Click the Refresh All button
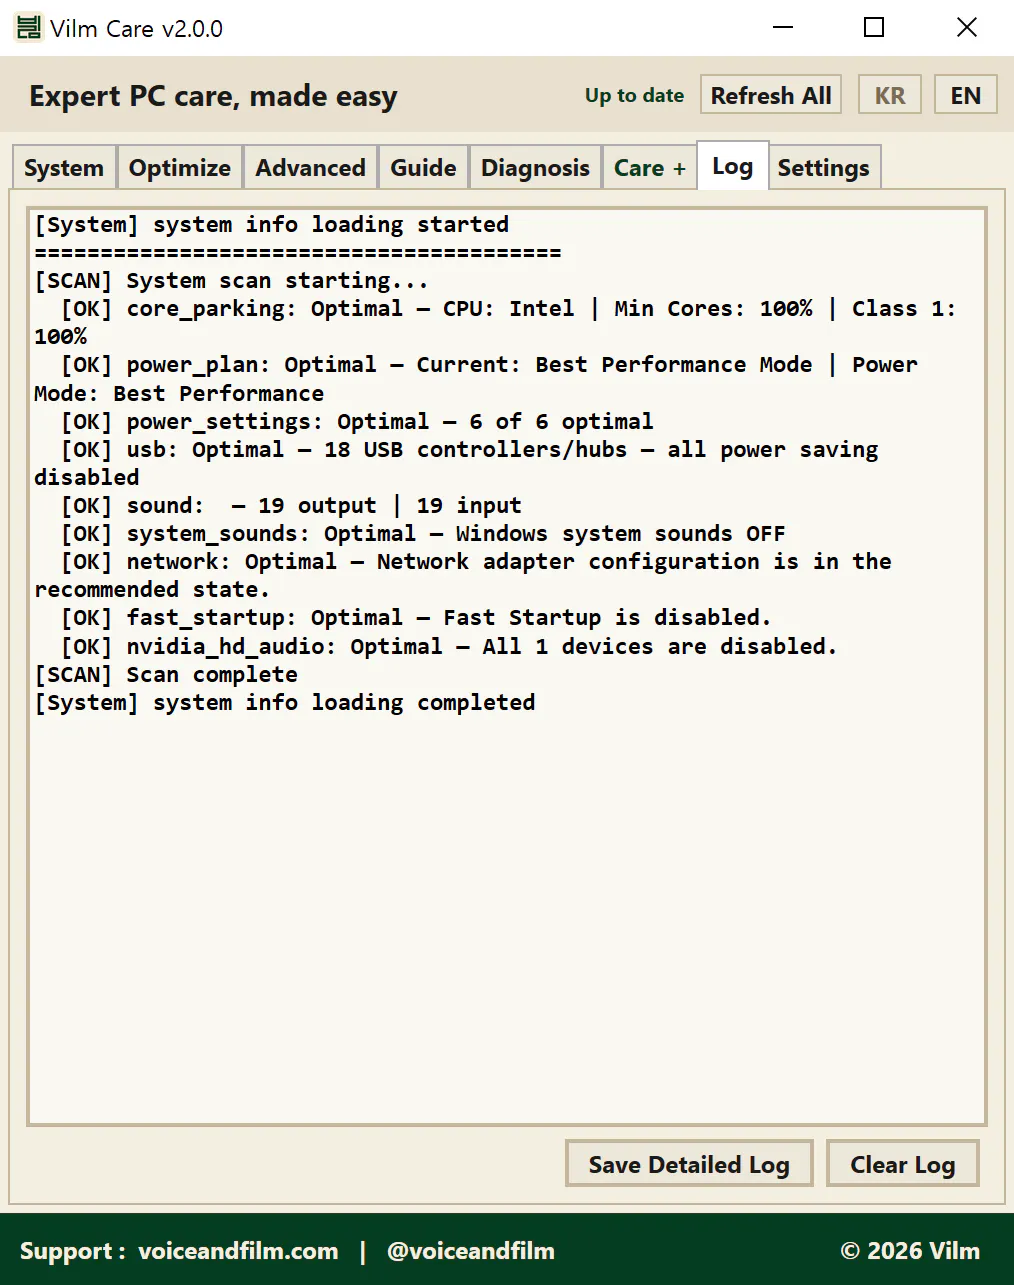 click(x=771, y=95)
